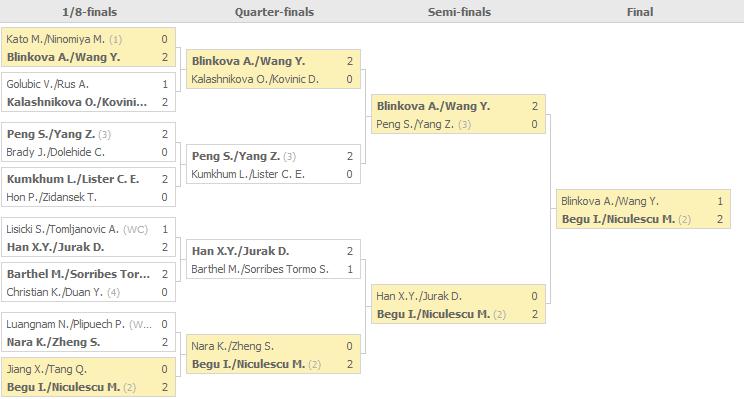
Task: Click the Kumkhum/Lister vs Hon/Zidansek match box
Action: [89, 187]
